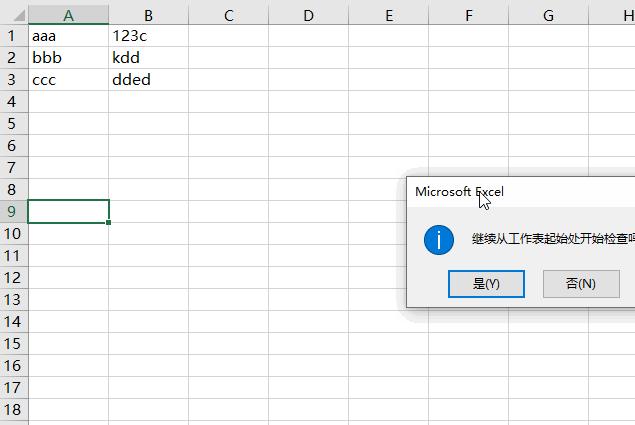This screenshot has width=635, height=425.
Task: Select column A header
Action: [68, 15]
